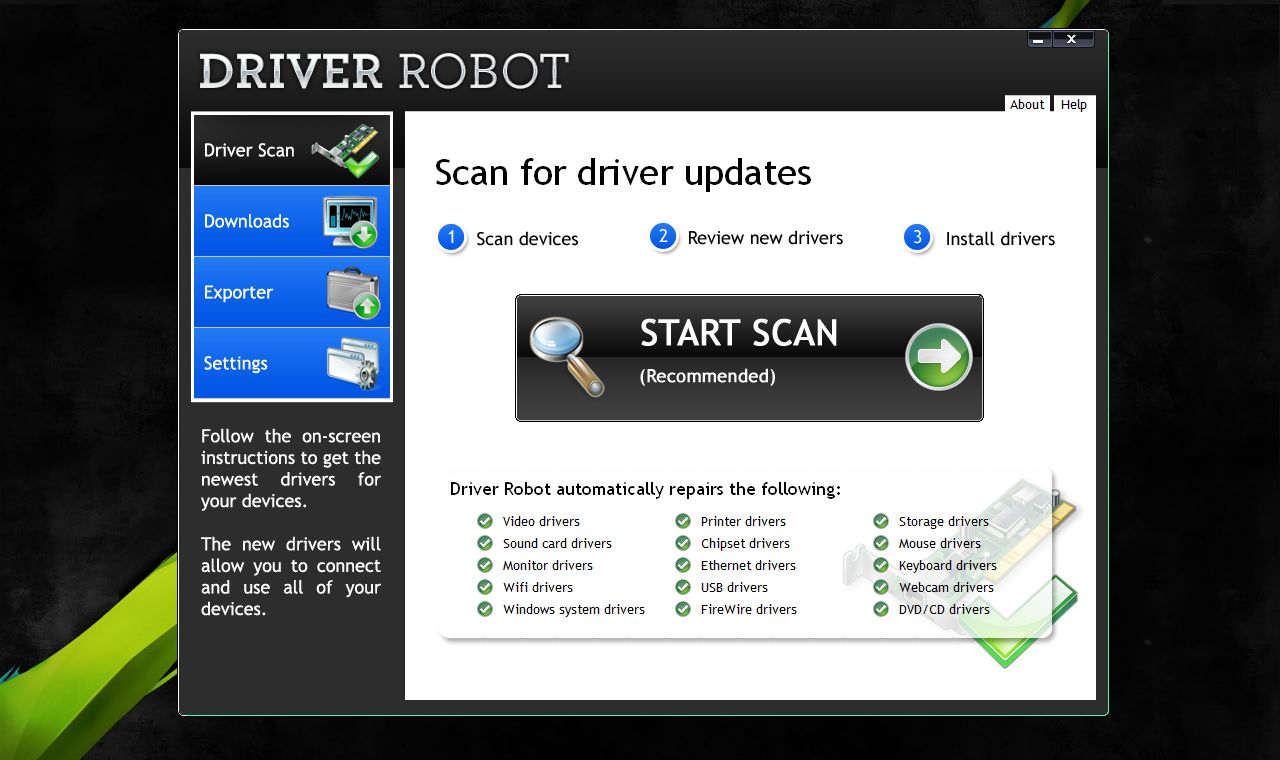Open the Exporter section
The image size is (1280, 760).
tap(291, 292)
